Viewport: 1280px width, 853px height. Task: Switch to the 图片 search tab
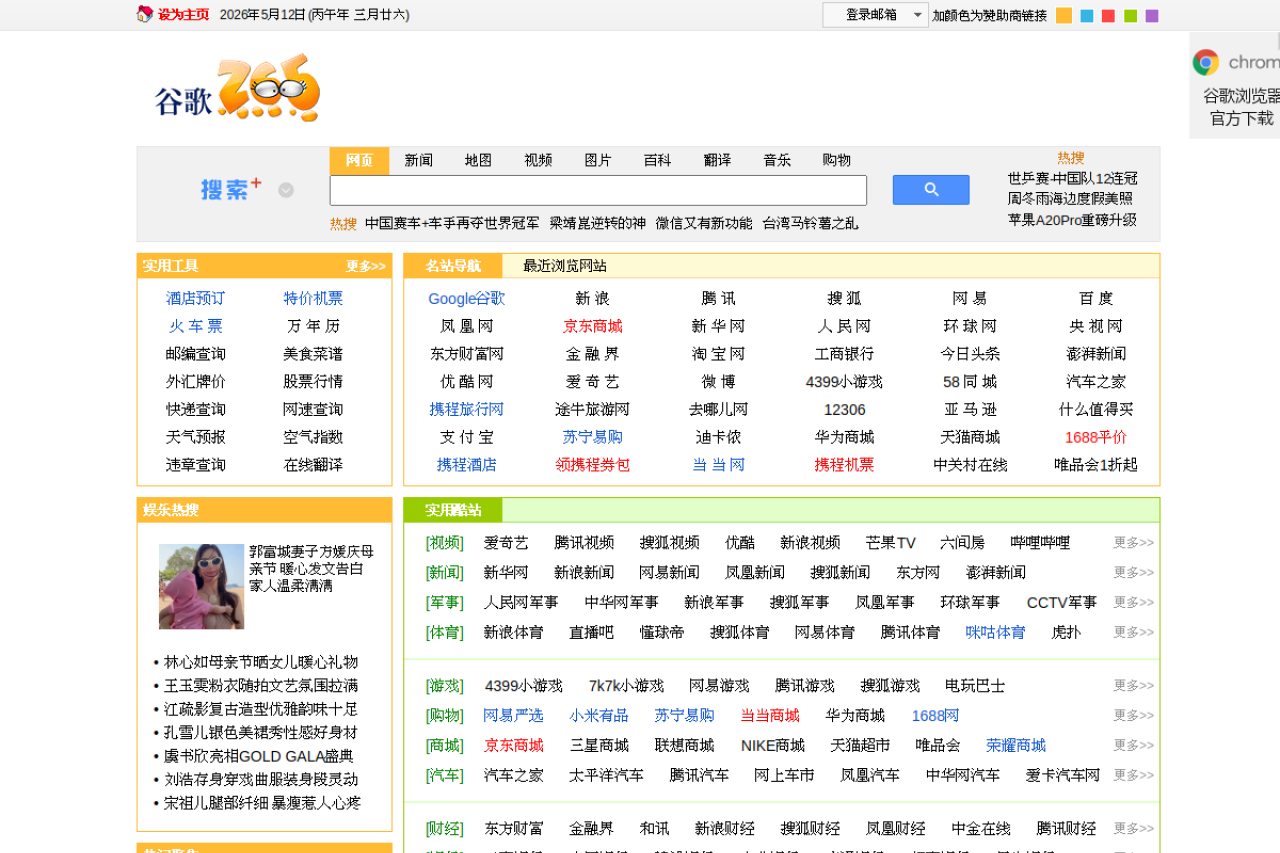click(x=598, y=160)
